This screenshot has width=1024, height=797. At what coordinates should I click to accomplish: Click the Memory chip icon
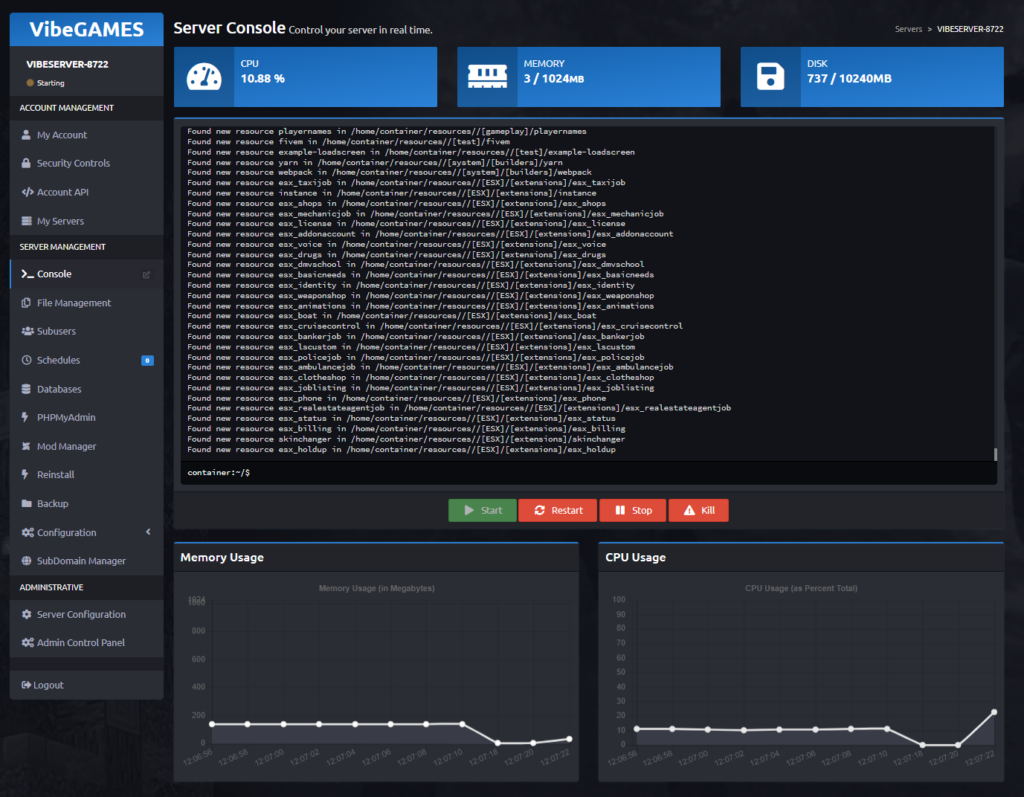coord(487,77)
